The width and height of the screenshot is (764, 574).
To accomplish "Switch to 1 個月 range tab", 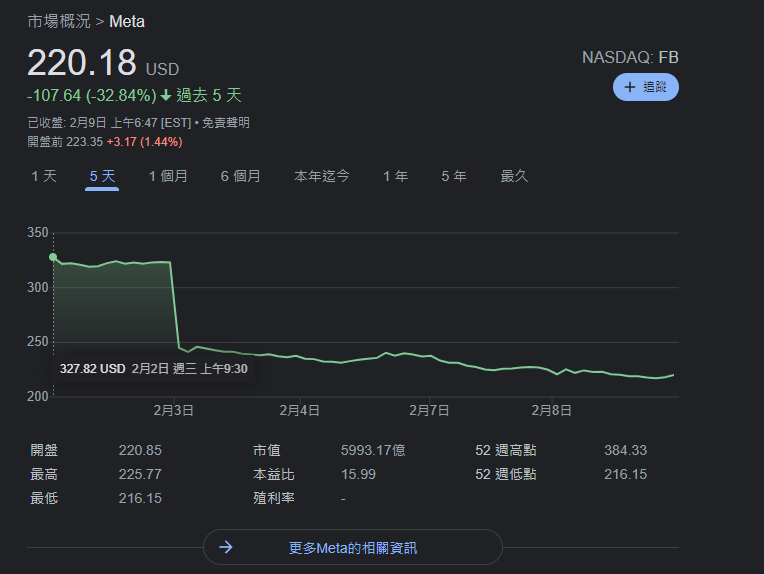I will click(168, 176).
